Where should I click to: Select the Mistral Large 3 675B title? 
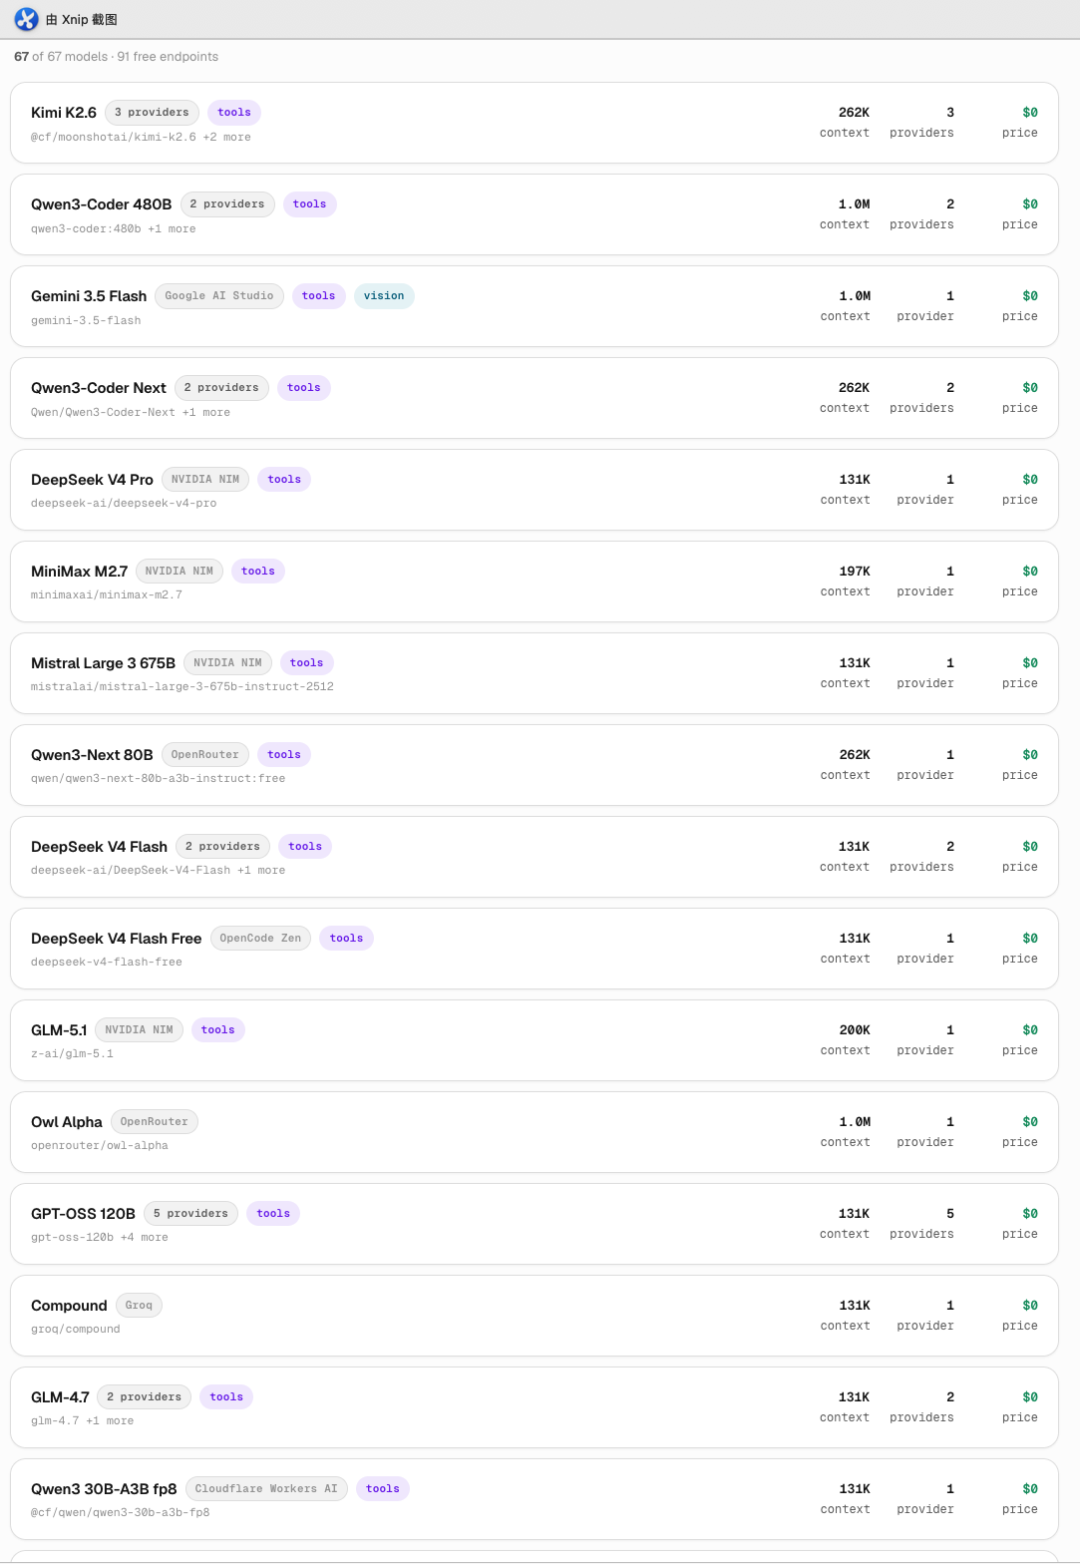pyautogui.click(x=103, y=663)
